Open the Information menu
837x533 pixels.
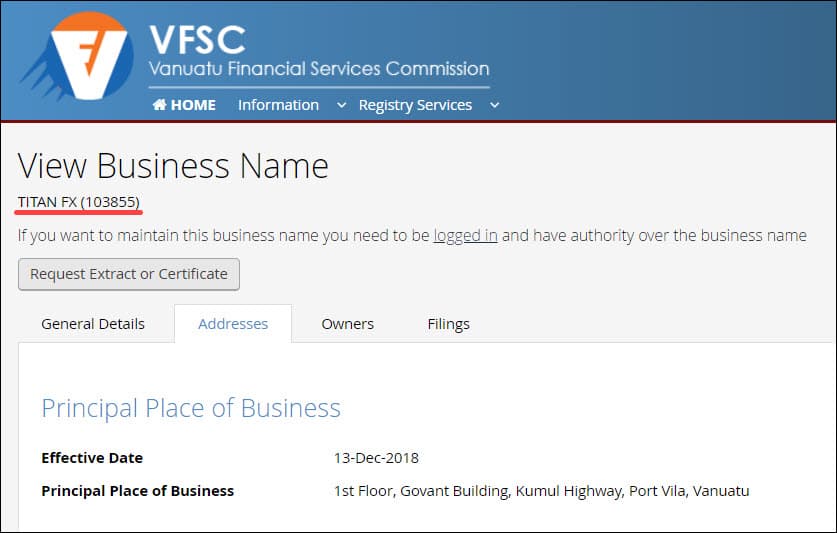[x=278, y=105]
